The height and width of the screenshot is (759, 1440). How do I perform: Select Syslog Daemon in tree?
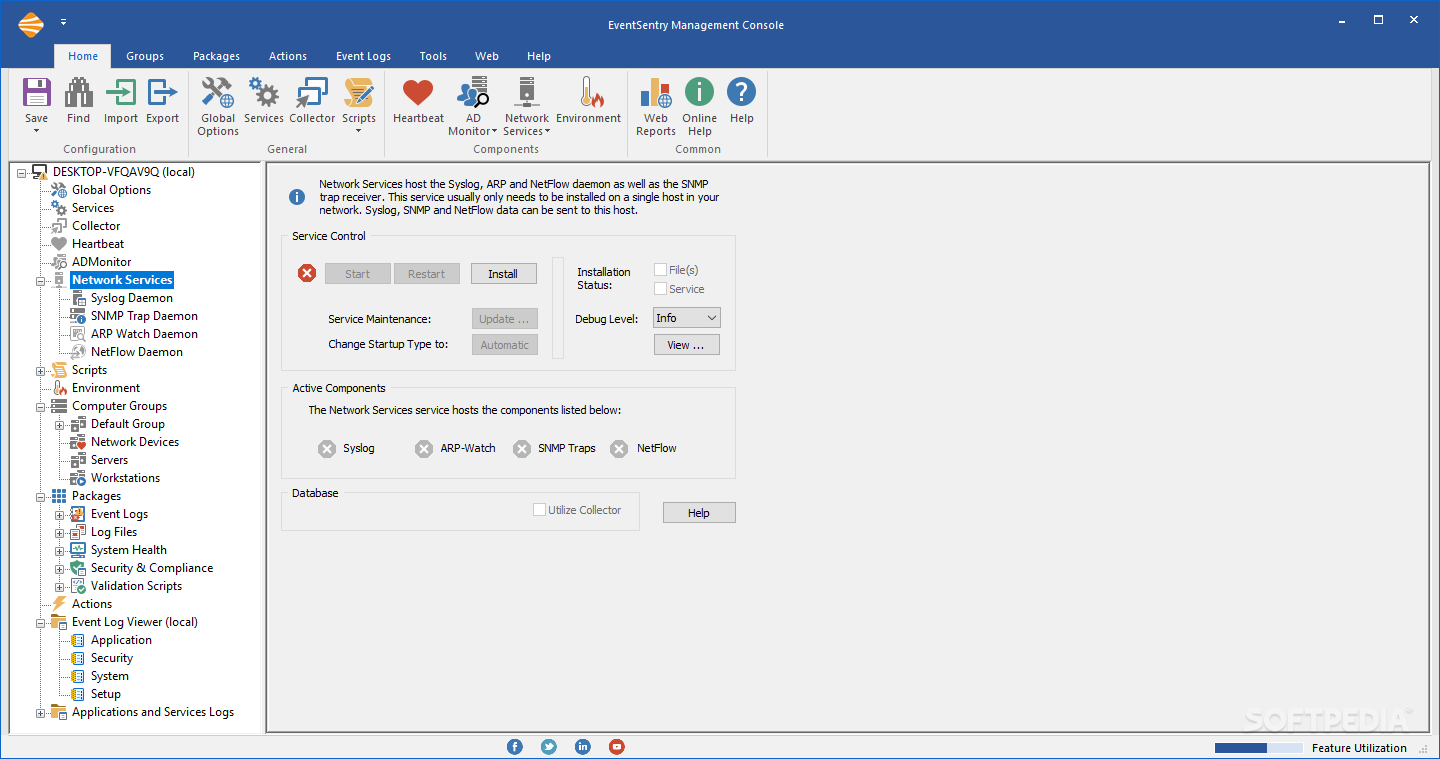pyautogui.click(x=132, y=298)
